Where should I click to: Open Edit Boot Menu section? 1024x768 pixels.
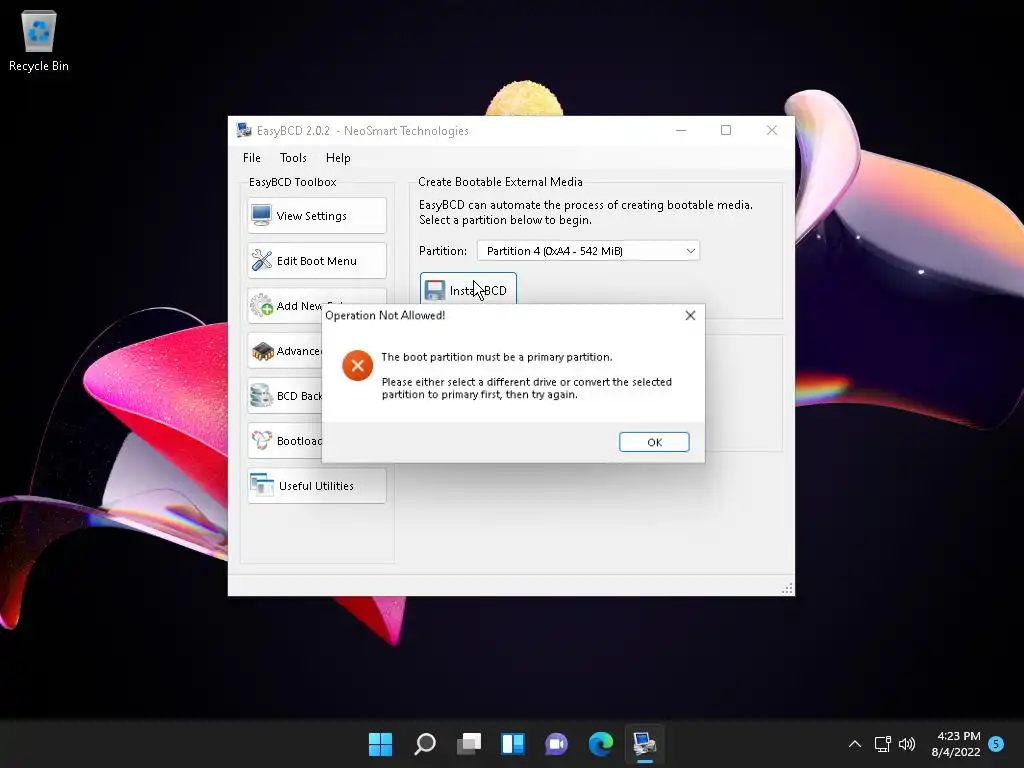317,261
